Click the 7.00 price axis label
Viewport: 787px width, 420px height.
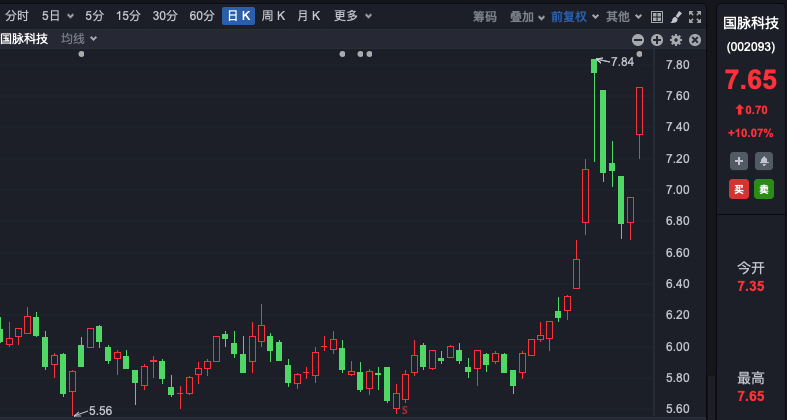677,190
